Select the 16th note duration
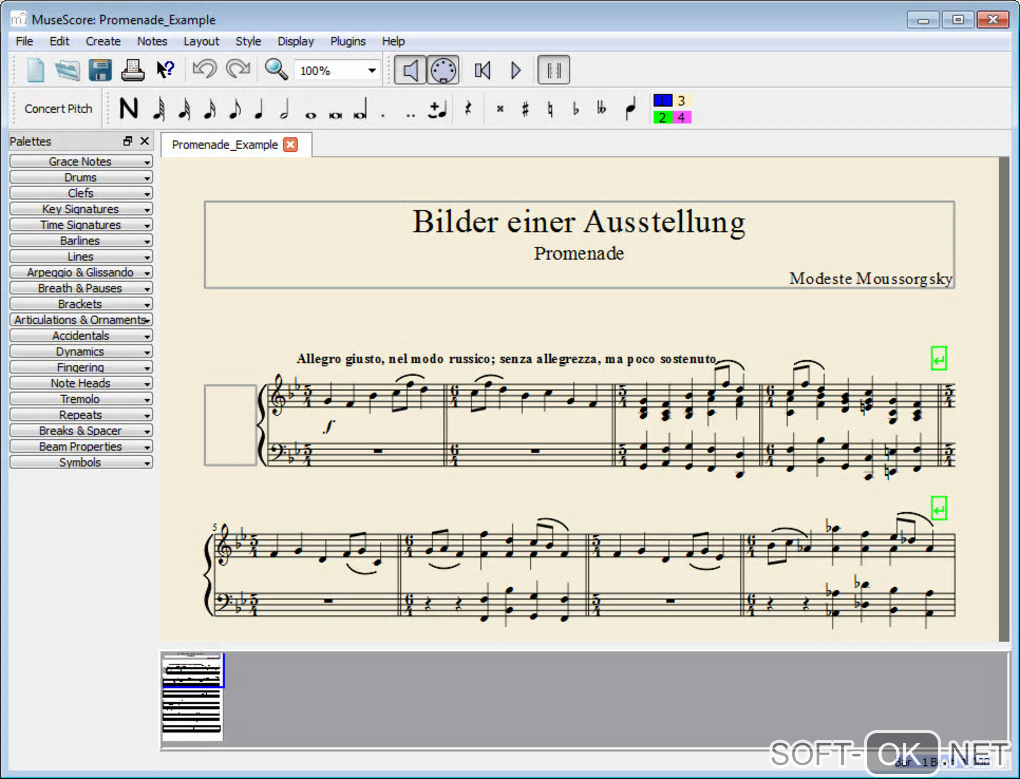The width and height of the screenshot is (1020, 779). (x=209, y=109)
